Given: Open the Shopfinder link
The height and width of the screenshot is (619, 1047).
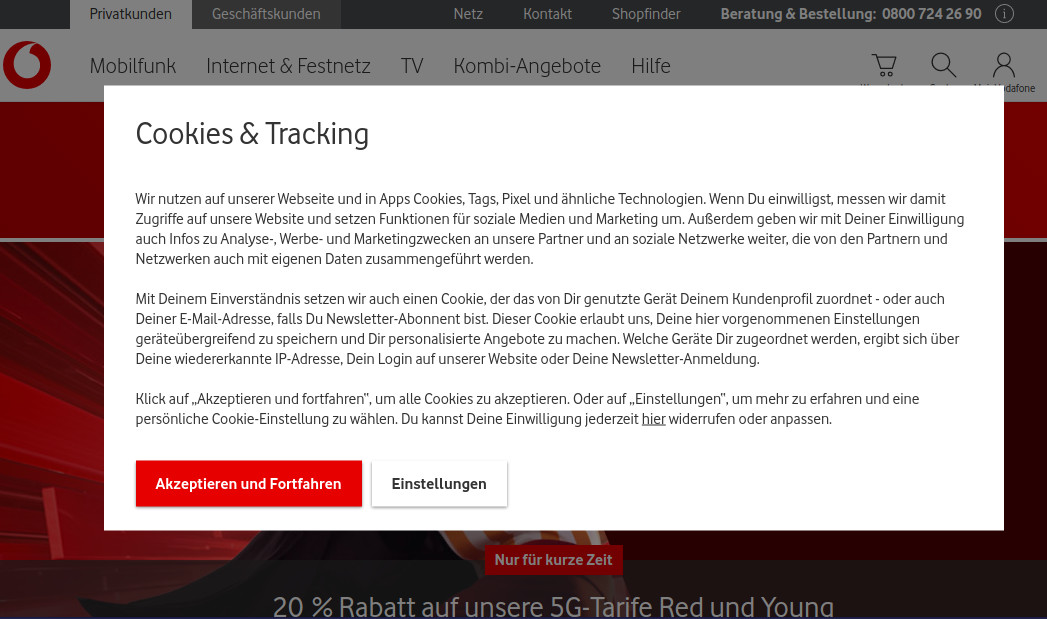Looking at the screenshot, I should 646,14.
